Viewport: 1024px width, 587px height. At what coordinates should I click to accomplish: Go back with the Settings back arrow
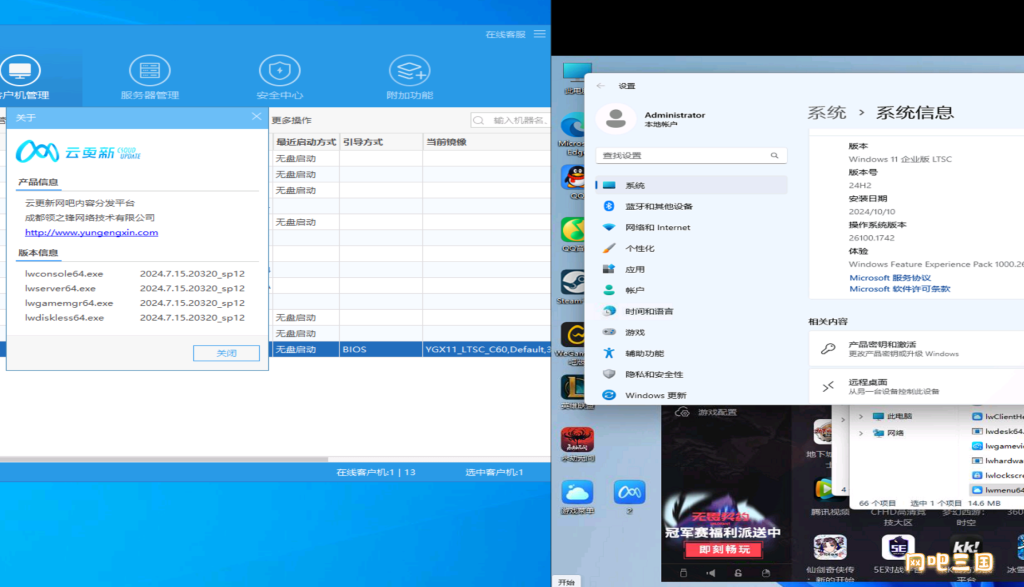click(x=601, y=86)
